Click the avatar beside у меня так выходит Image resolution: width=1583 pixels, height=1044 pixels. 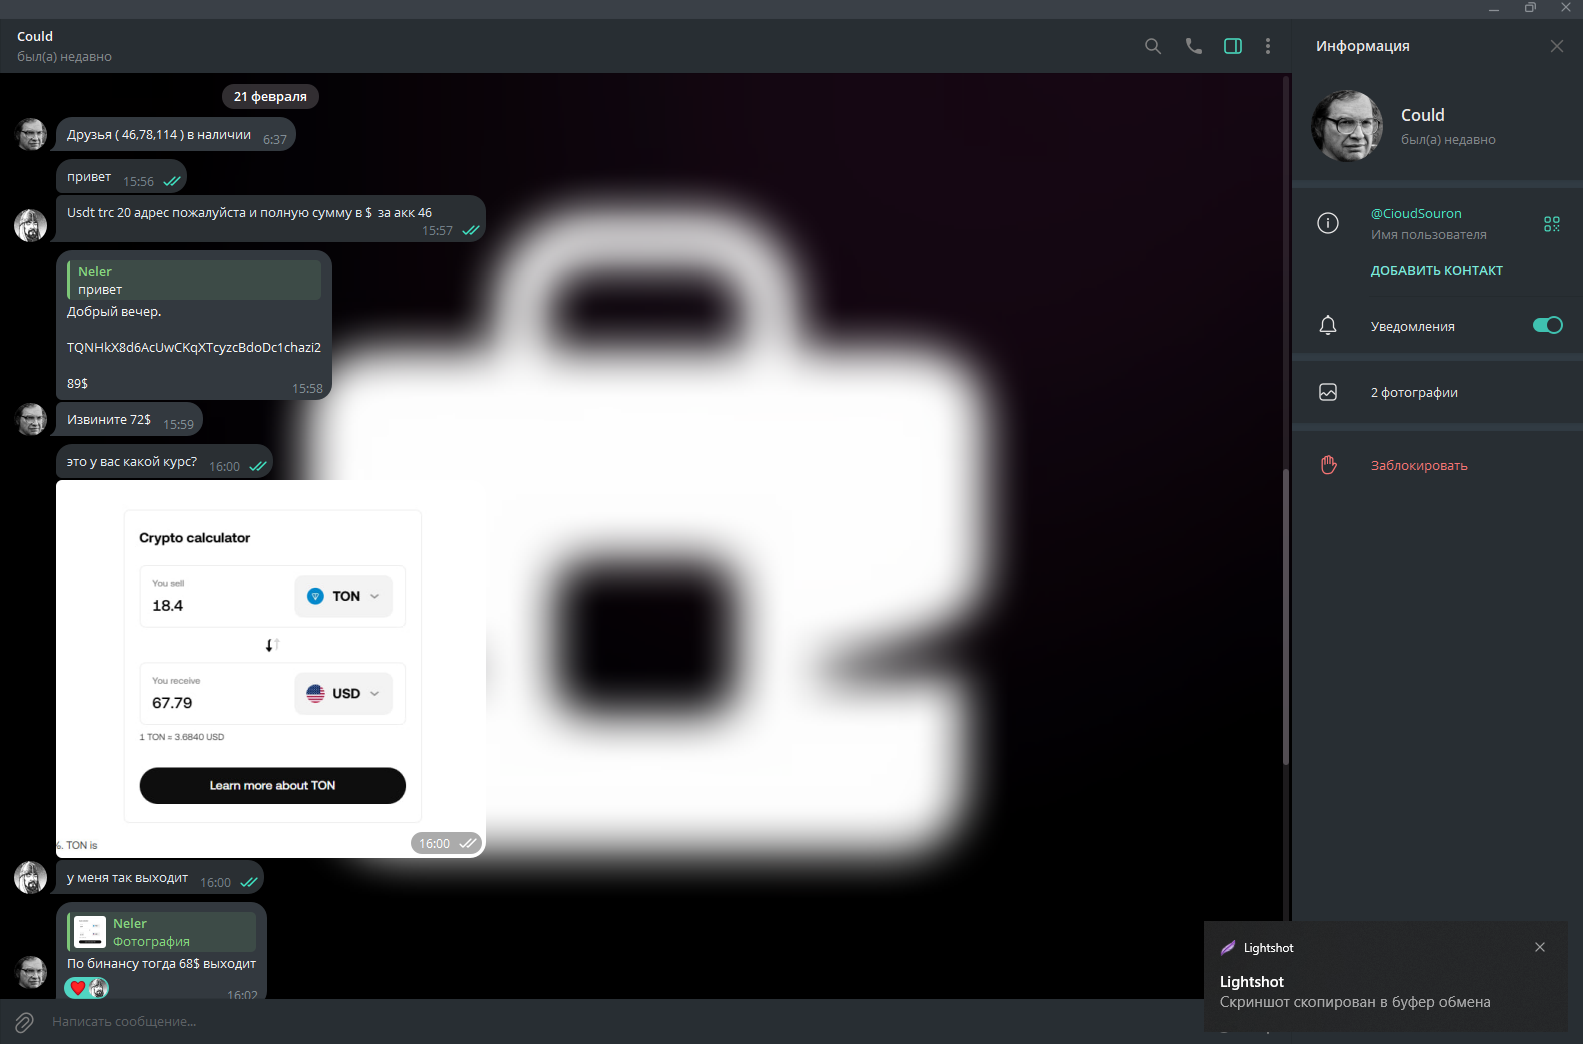click(31, 877)
